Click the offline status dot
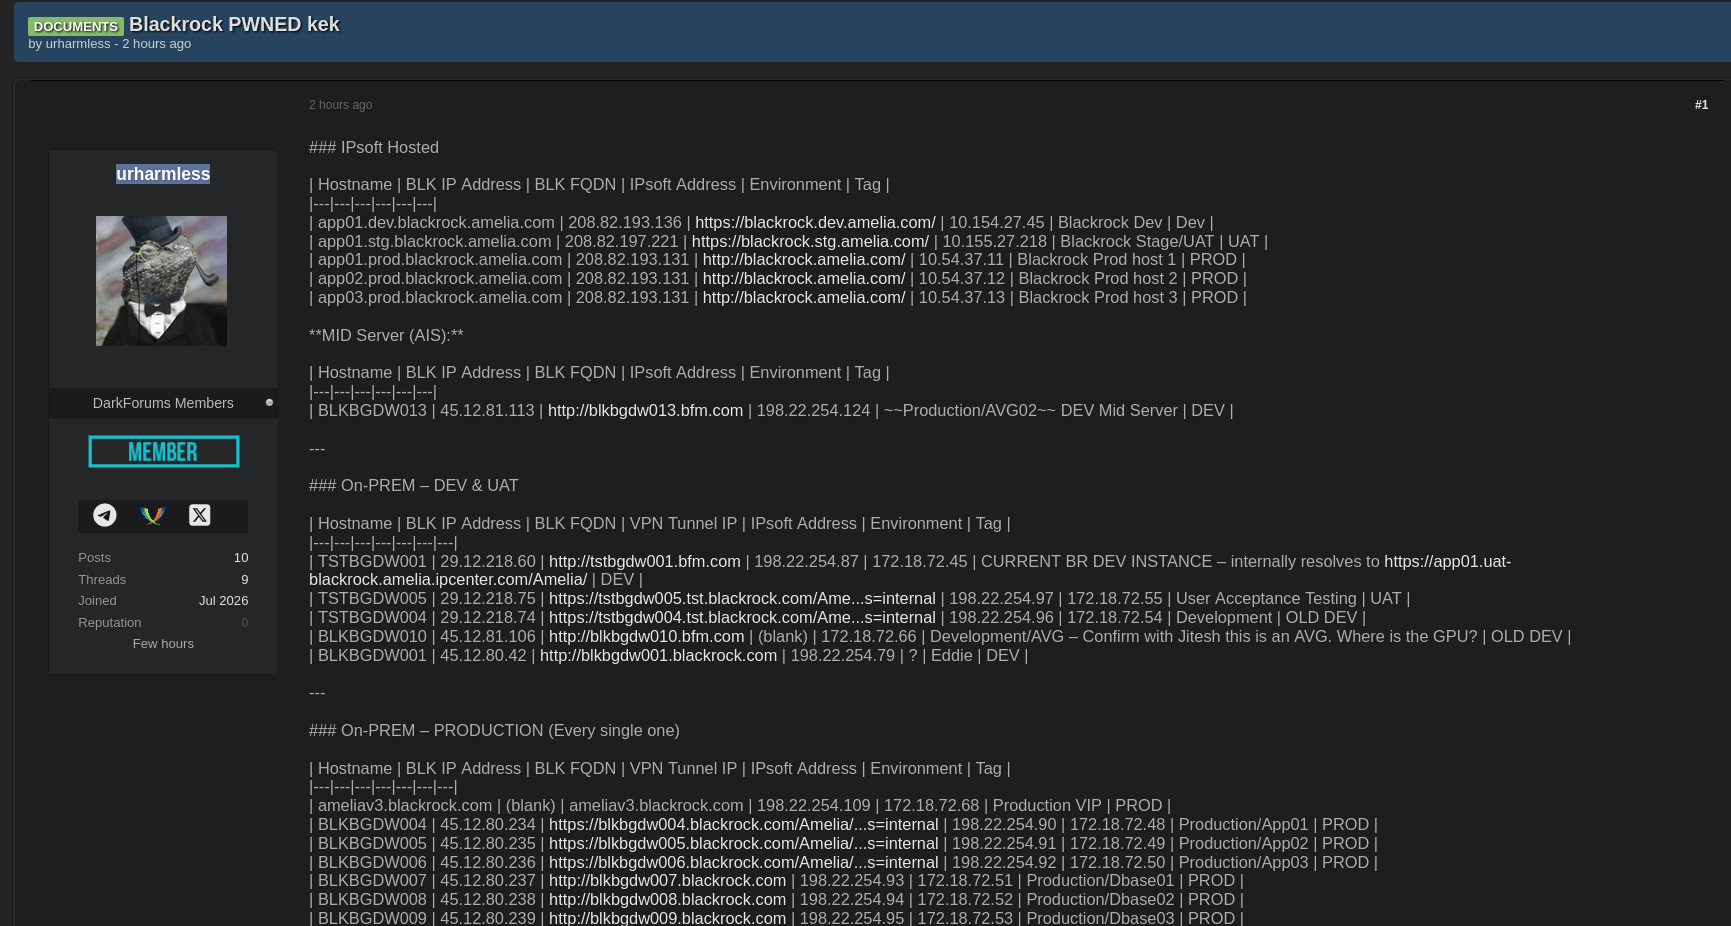This screenshot has height=926, width=1731. tap(269, 403)
